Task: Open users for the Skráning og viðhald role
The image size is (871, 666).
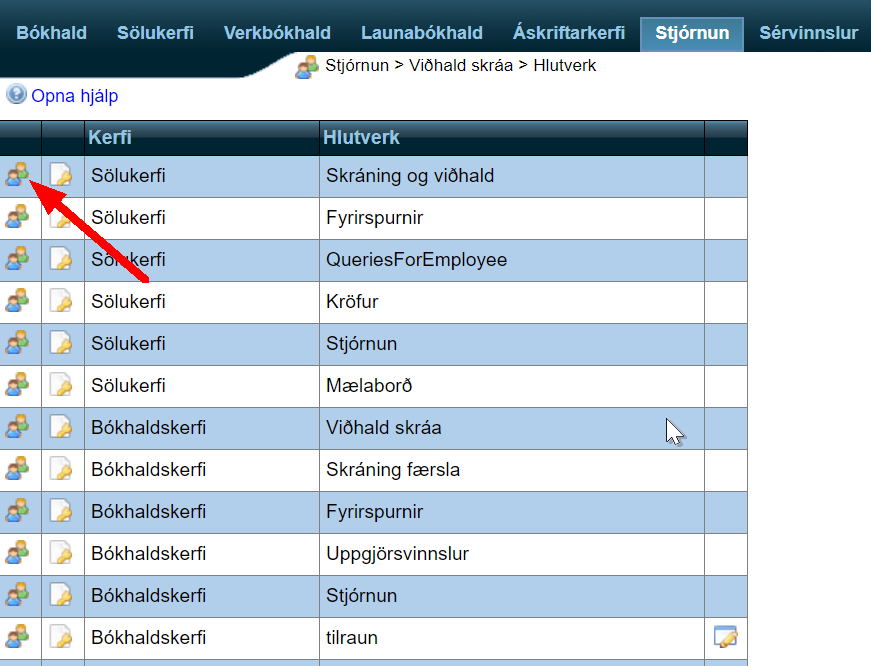Action: point(18,175)
